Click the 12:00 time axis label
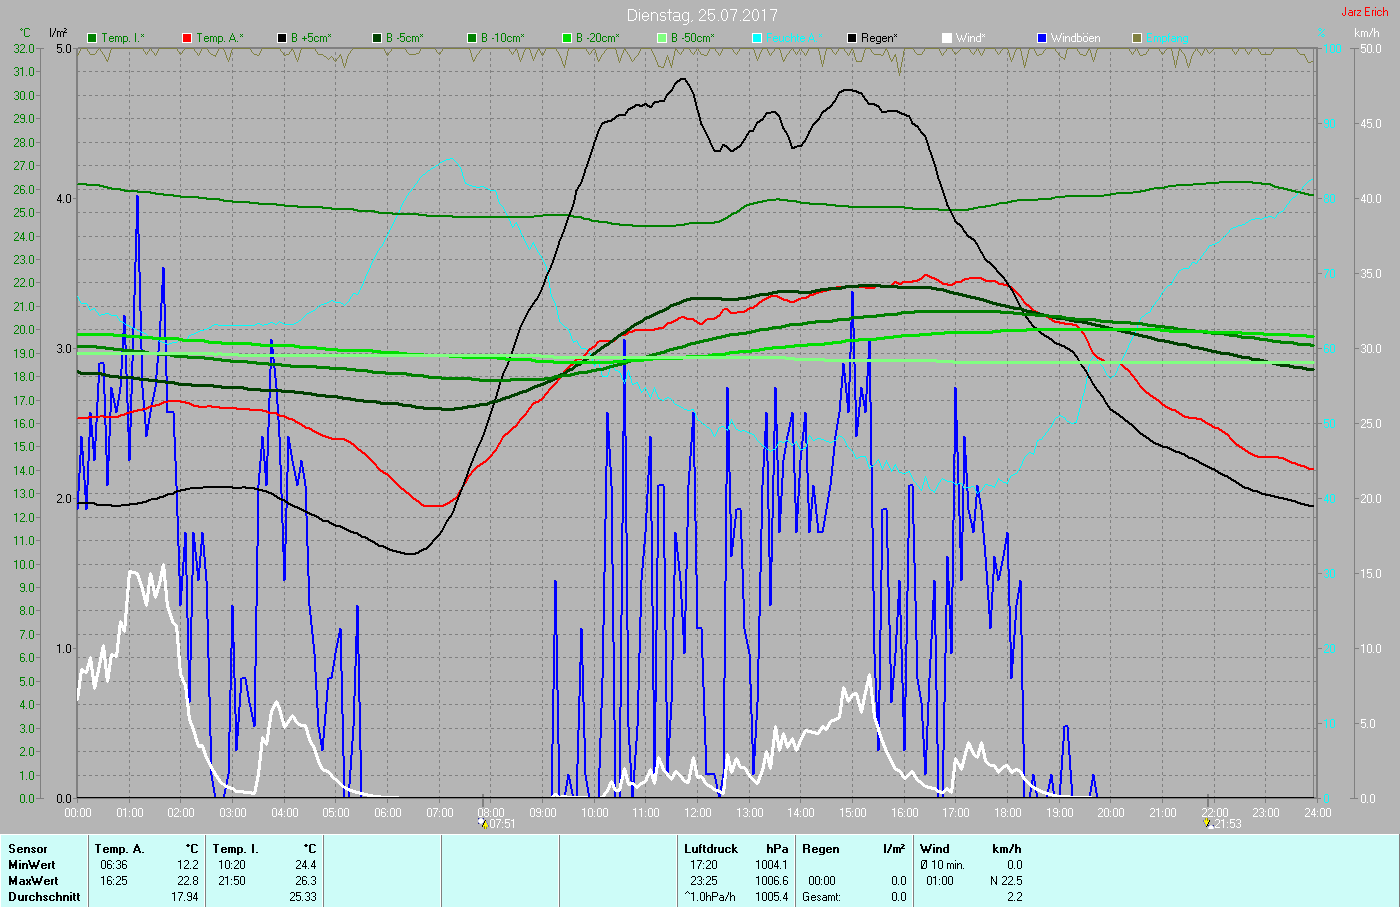 698,813
